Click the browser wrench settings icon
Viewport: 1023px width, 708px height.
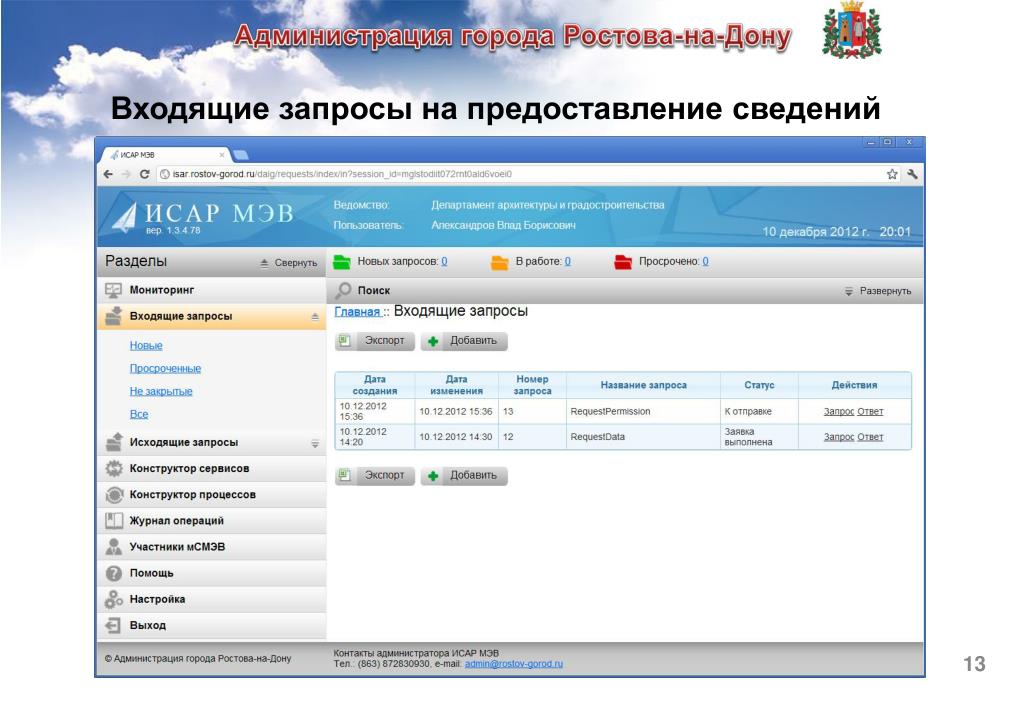[x=911, y=173]
